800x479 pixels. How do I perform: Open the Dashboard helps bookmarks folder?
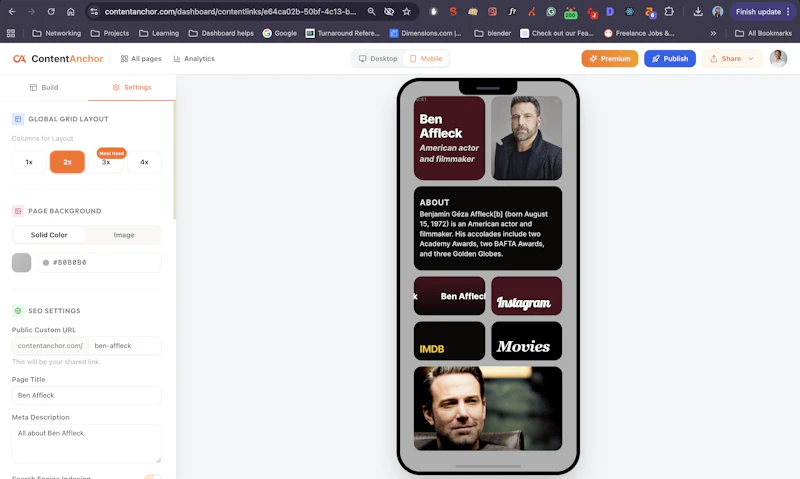coord(221,33)
